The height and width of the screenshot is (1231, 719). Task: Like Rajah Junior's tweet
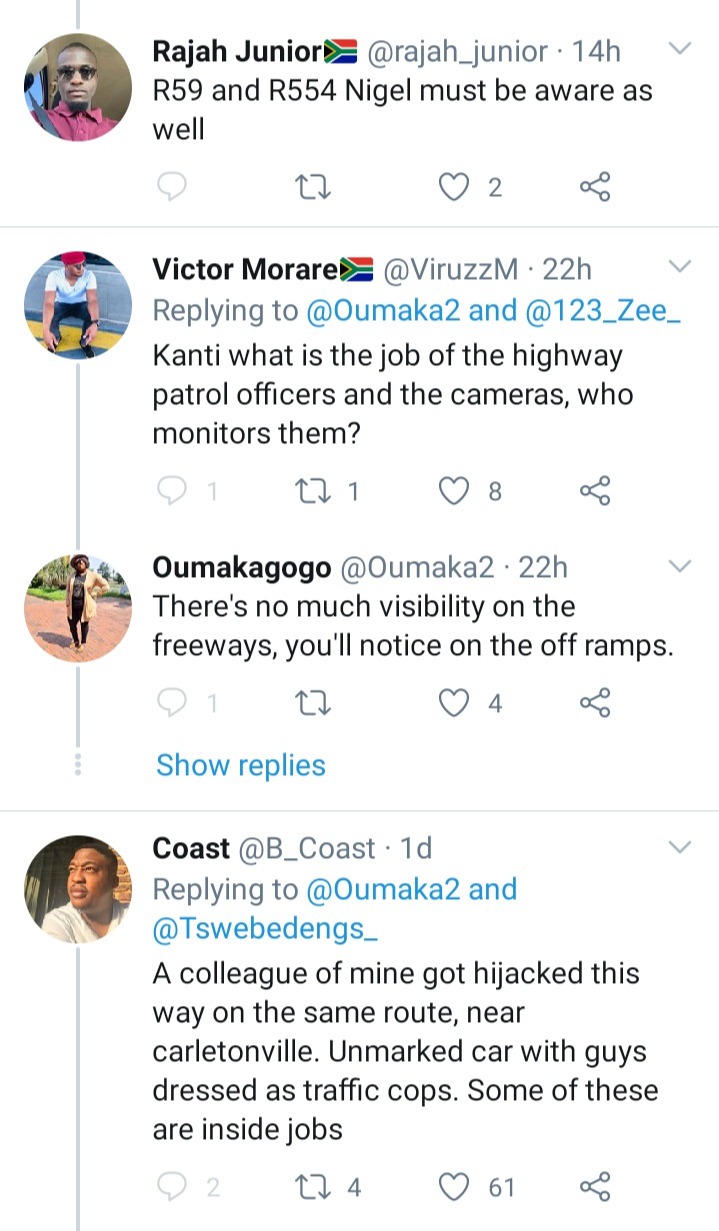(x=456, y=186)
